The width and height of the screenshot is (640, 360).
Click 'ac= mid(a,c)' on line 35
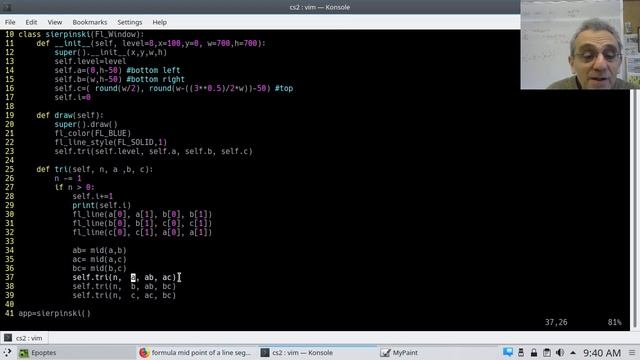coord(99,259)
